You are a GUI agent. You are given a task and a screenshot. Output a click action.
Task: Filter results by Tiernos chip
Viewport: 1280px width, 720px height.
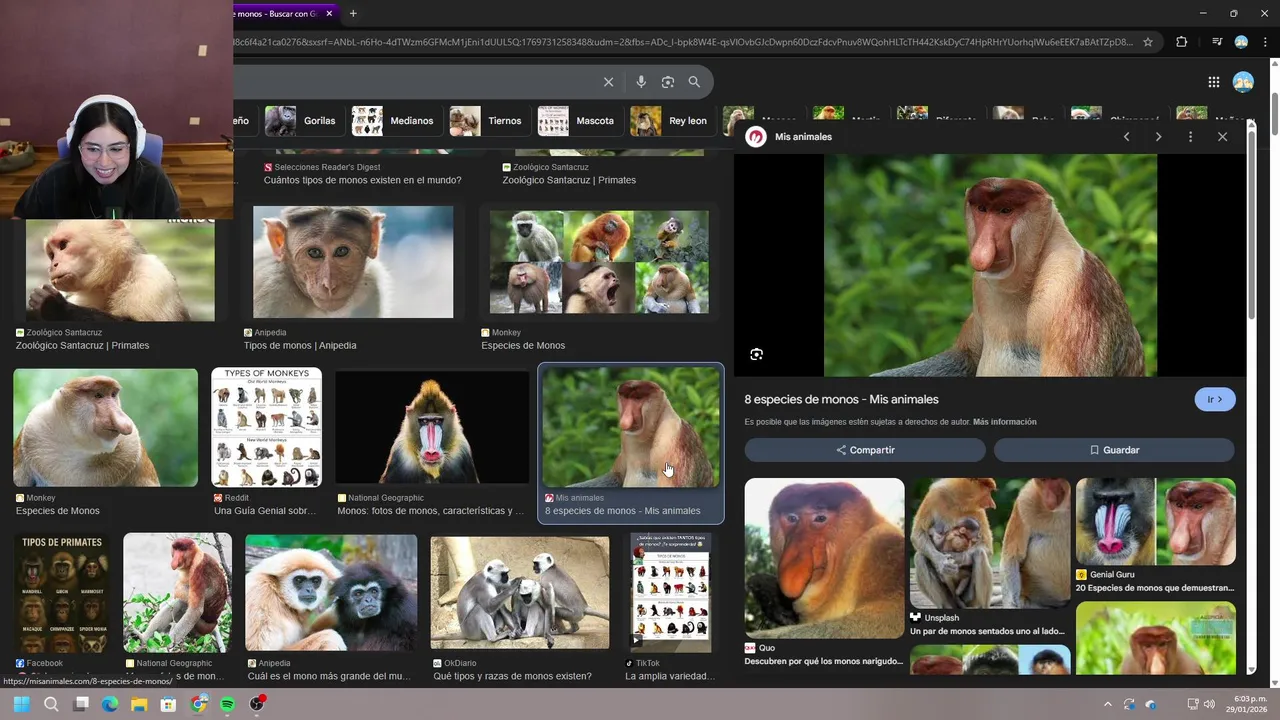point(487,121)
